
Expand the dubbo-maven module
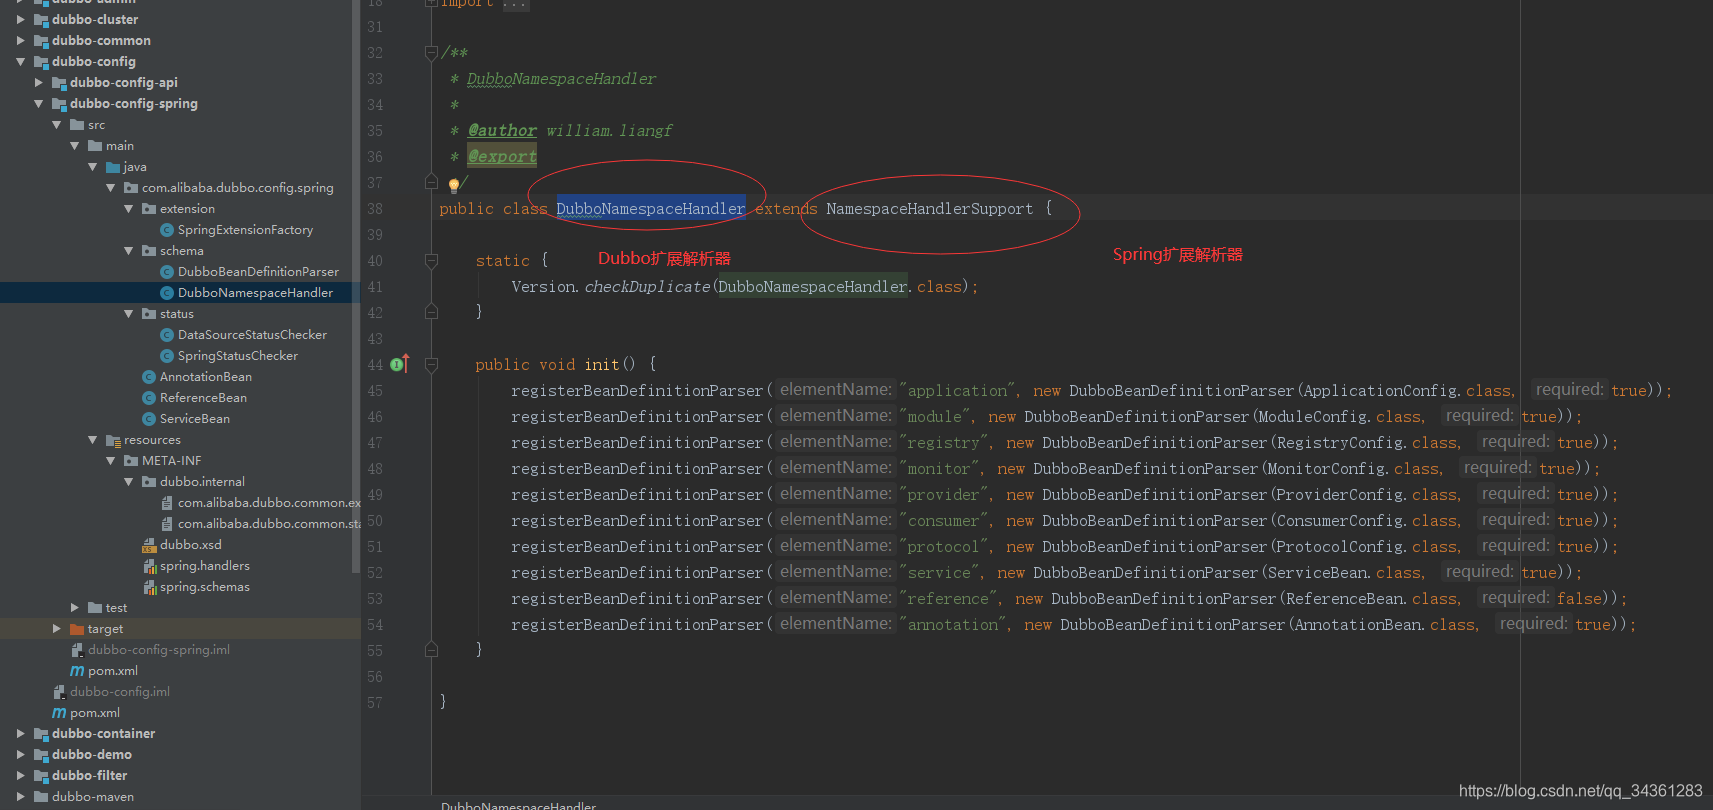pyautogui.click(x=20, y=796)
